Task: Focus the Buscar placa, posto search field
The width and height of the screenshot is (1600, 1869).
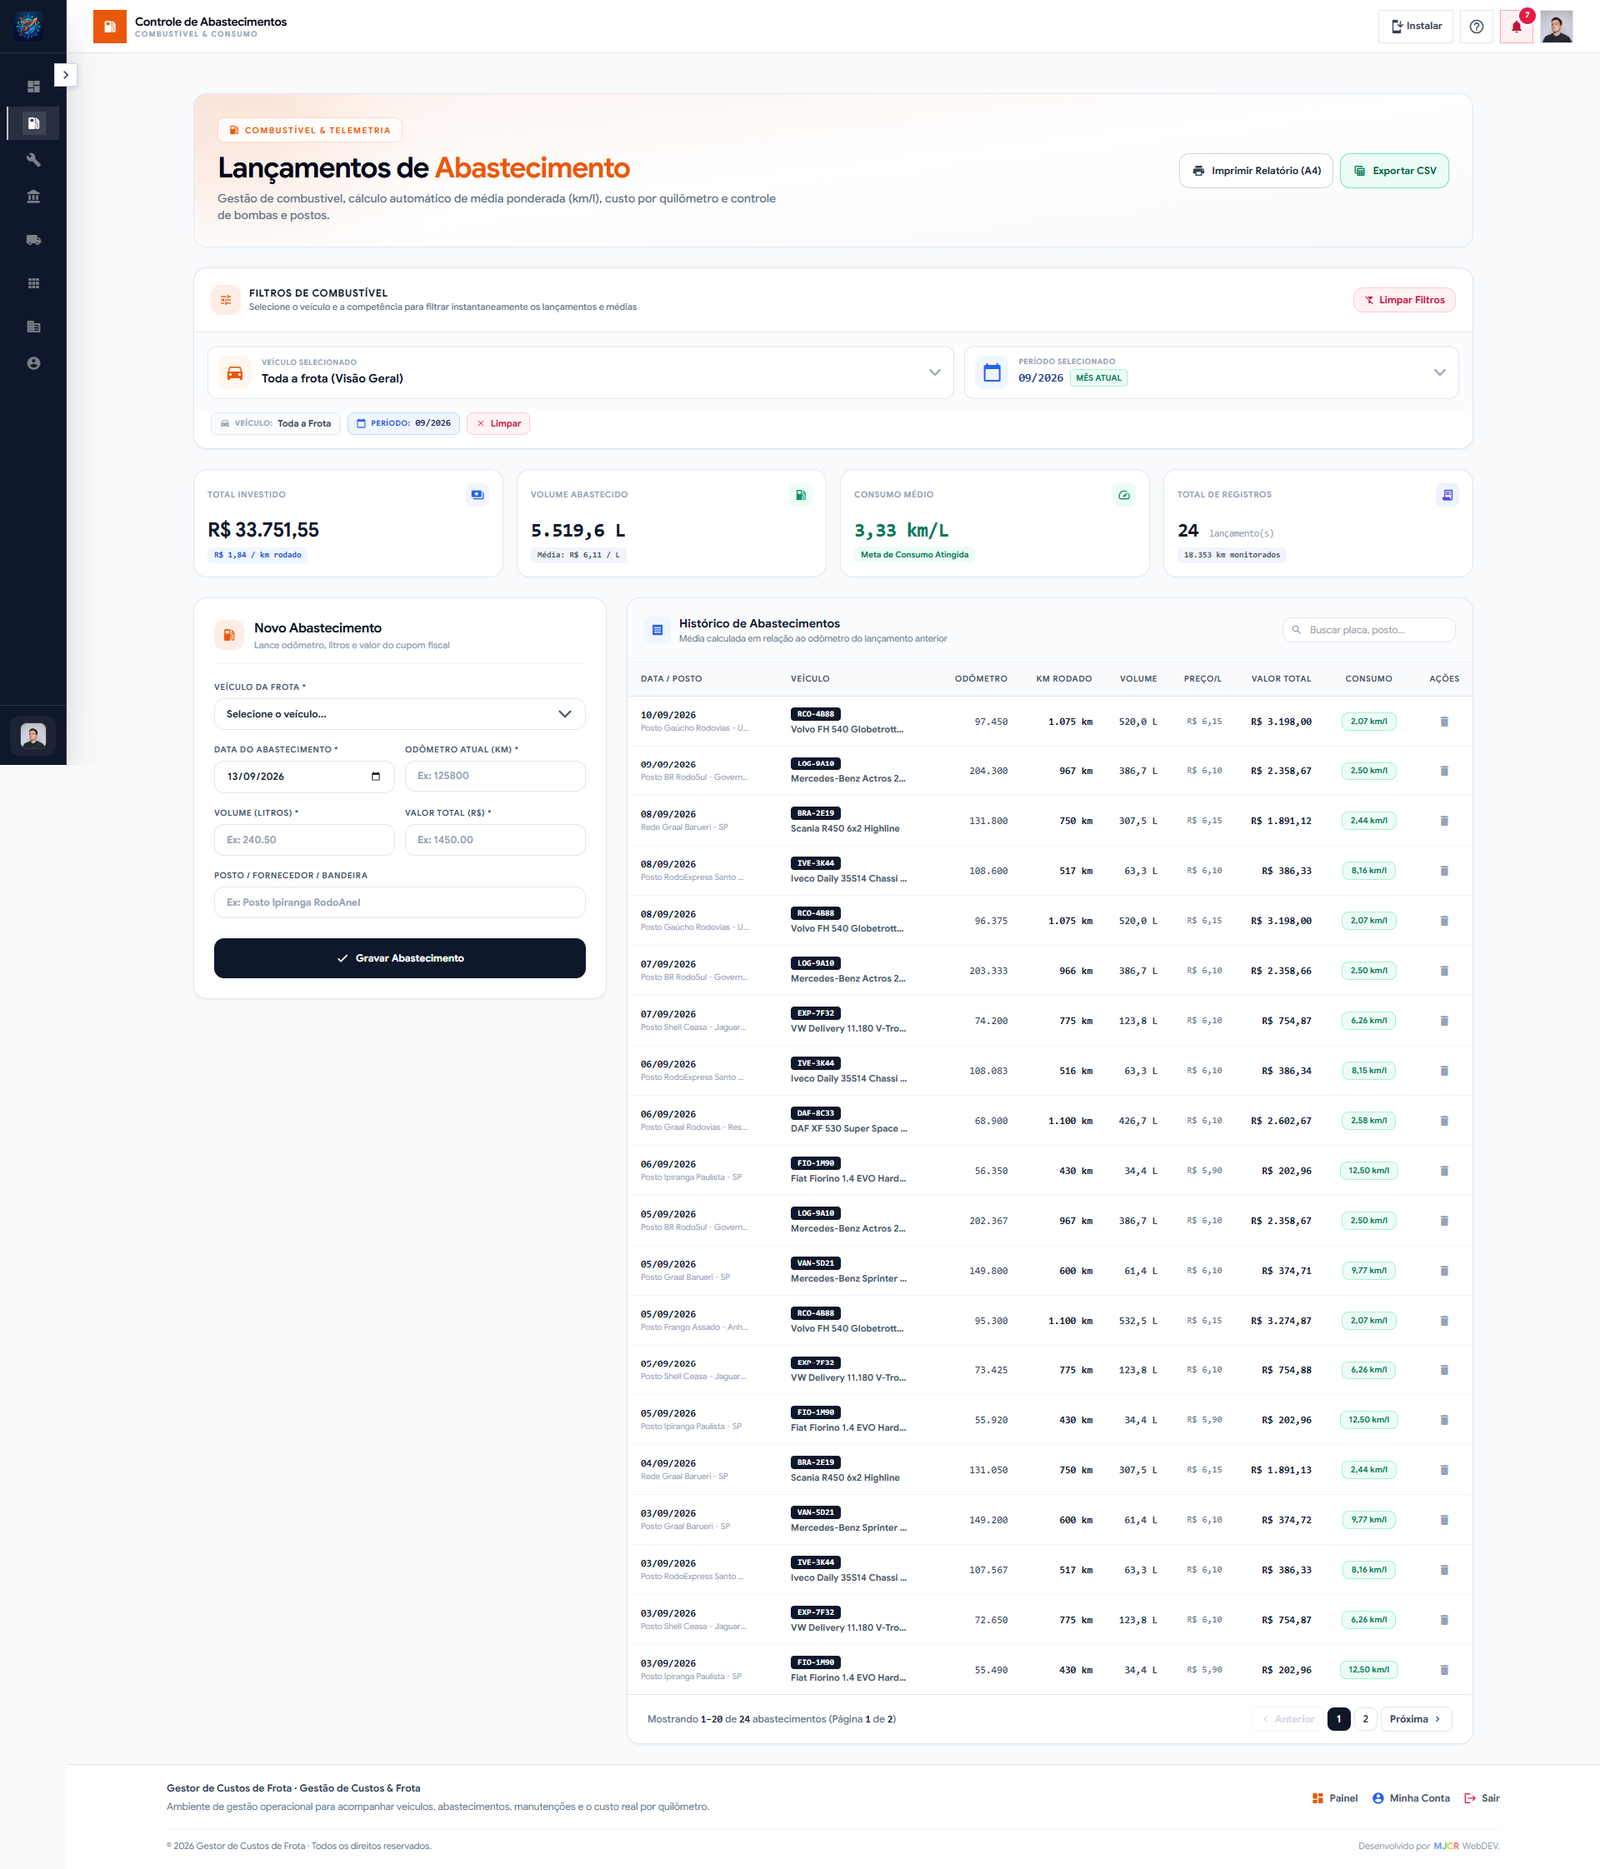Action: [1368, 630]
